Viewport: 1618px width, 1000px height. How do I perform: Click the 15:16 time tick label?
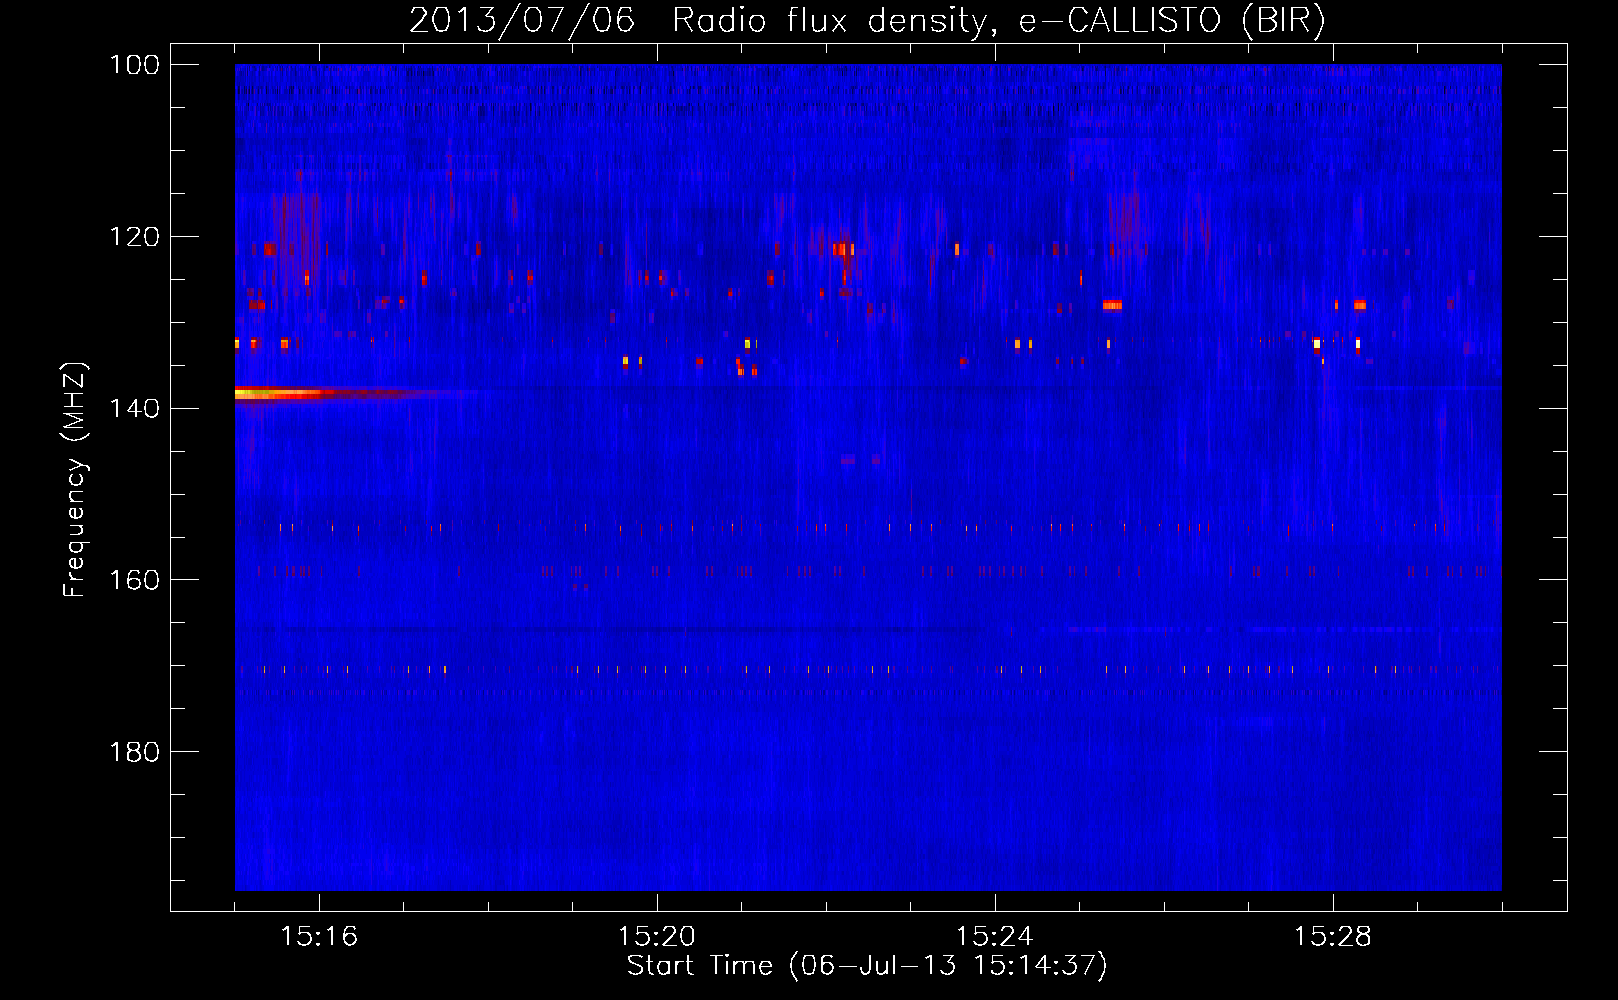[x=319, y=936]
